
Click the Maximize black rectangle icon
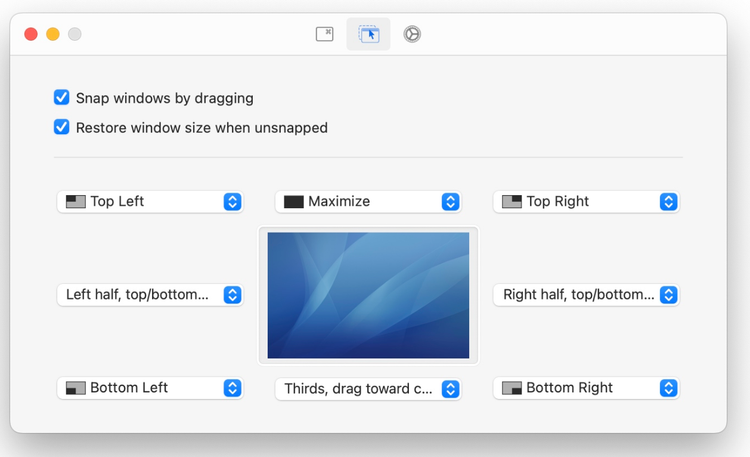pos(294,201)
